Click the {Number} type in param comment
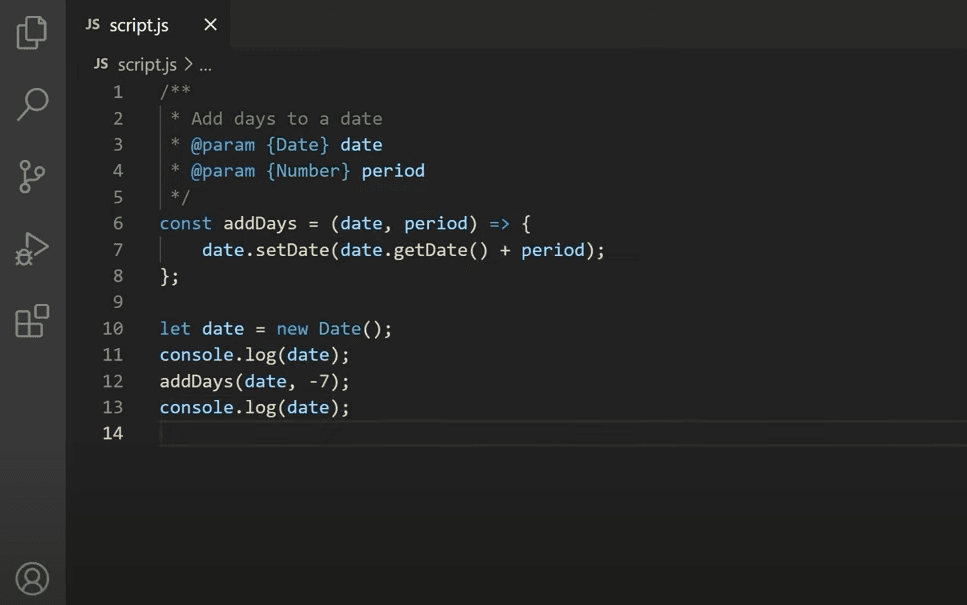This screenshot has width=967, height=605. pyautogui.click(x=308, y=171)
